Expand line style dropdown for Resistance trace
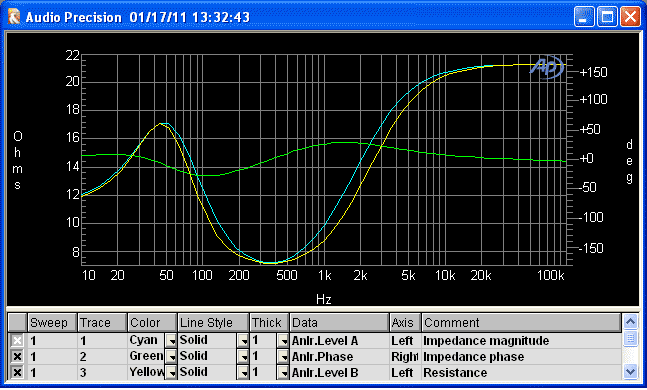Screen dimensions: 647x390 coord(243,373)
